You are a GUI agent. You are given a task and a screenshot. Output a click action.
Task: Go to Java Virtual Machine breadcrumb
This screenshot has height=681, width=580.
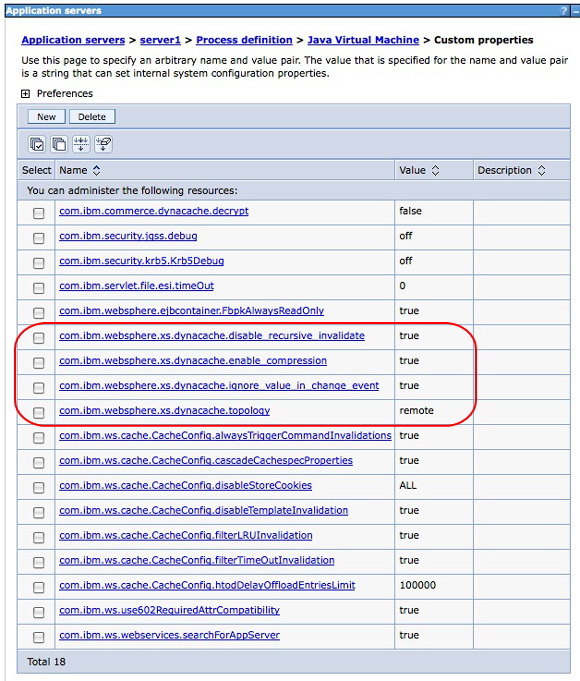pos(363,40)
